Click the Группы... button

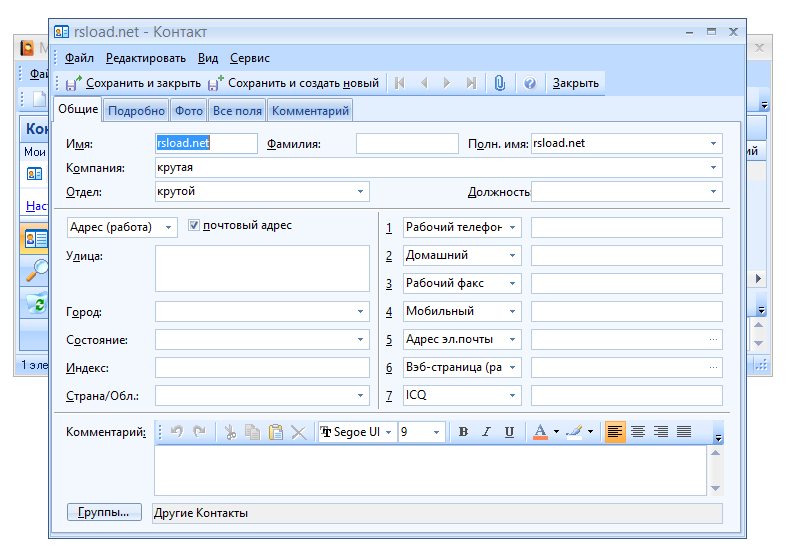point(104,512)
